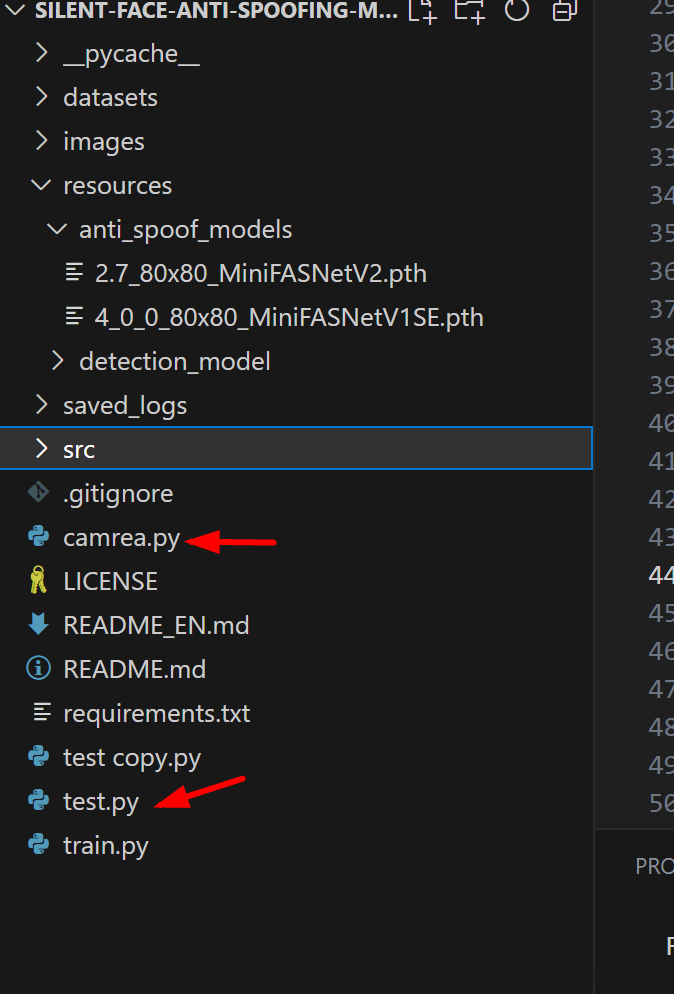Click line number 44 in editor gutter
Viewport: 674px width, 994px height.
(x=661, y=574)
